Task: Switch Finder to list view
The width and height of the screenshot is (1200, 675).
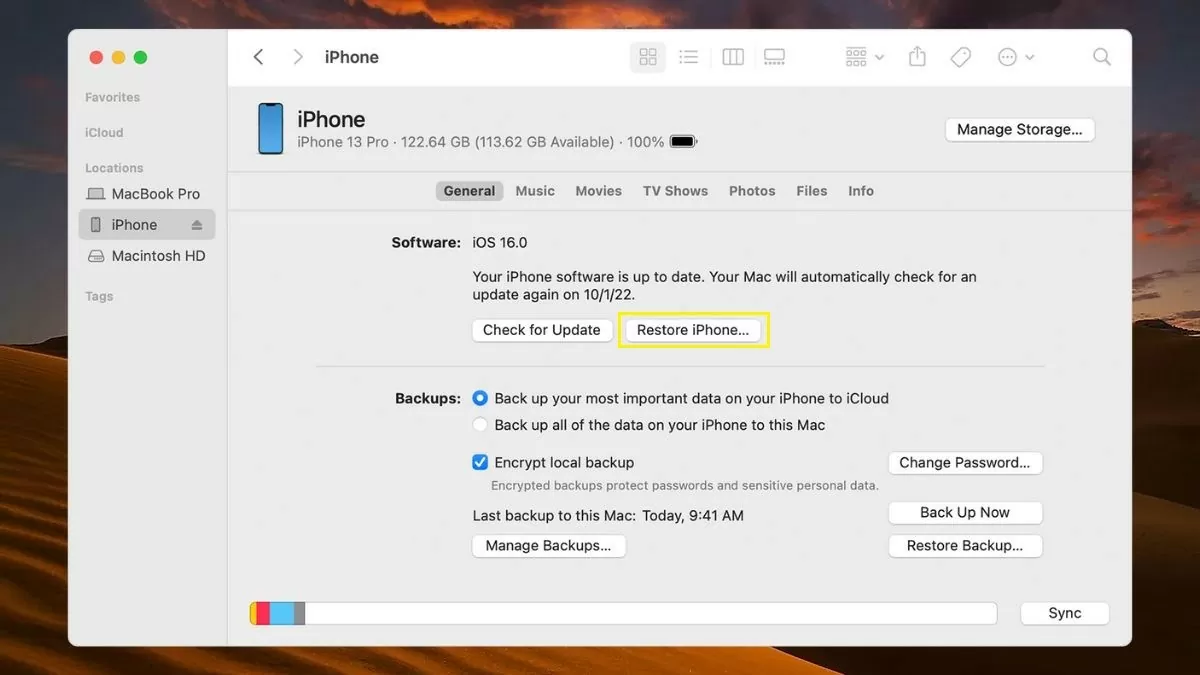Action: coord(688,57)
